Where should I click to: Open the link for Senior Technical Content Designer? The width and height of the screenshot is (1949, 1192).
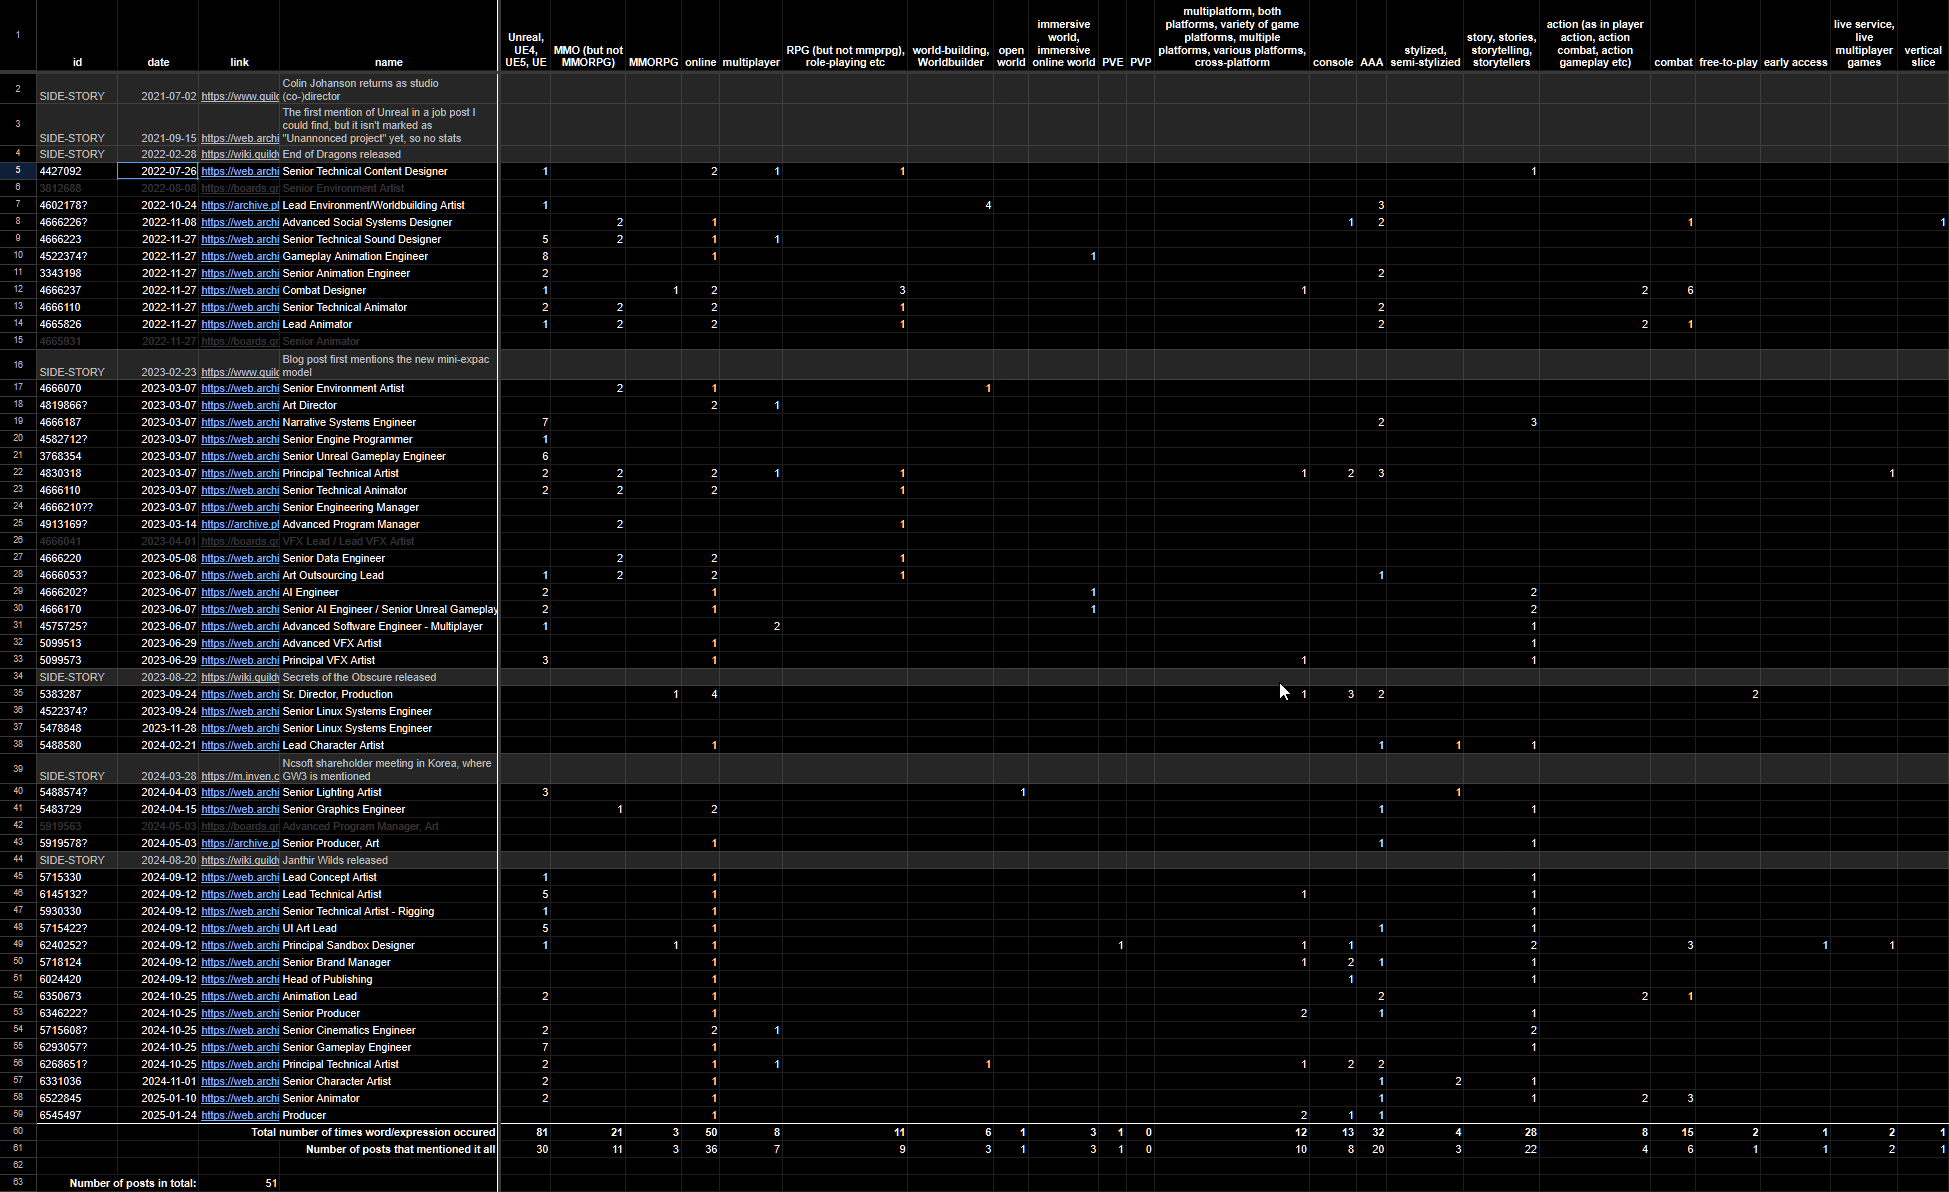(239, 171)
